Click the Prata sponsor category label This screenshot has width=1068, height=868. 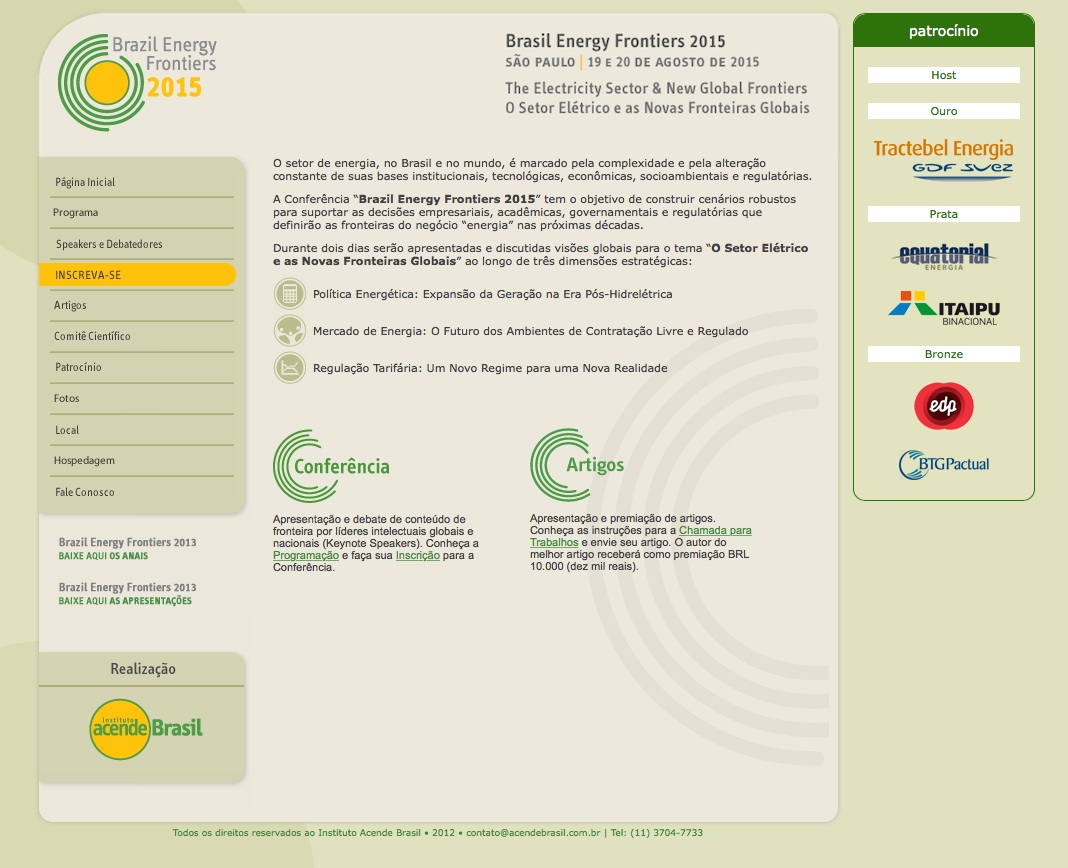943,214
